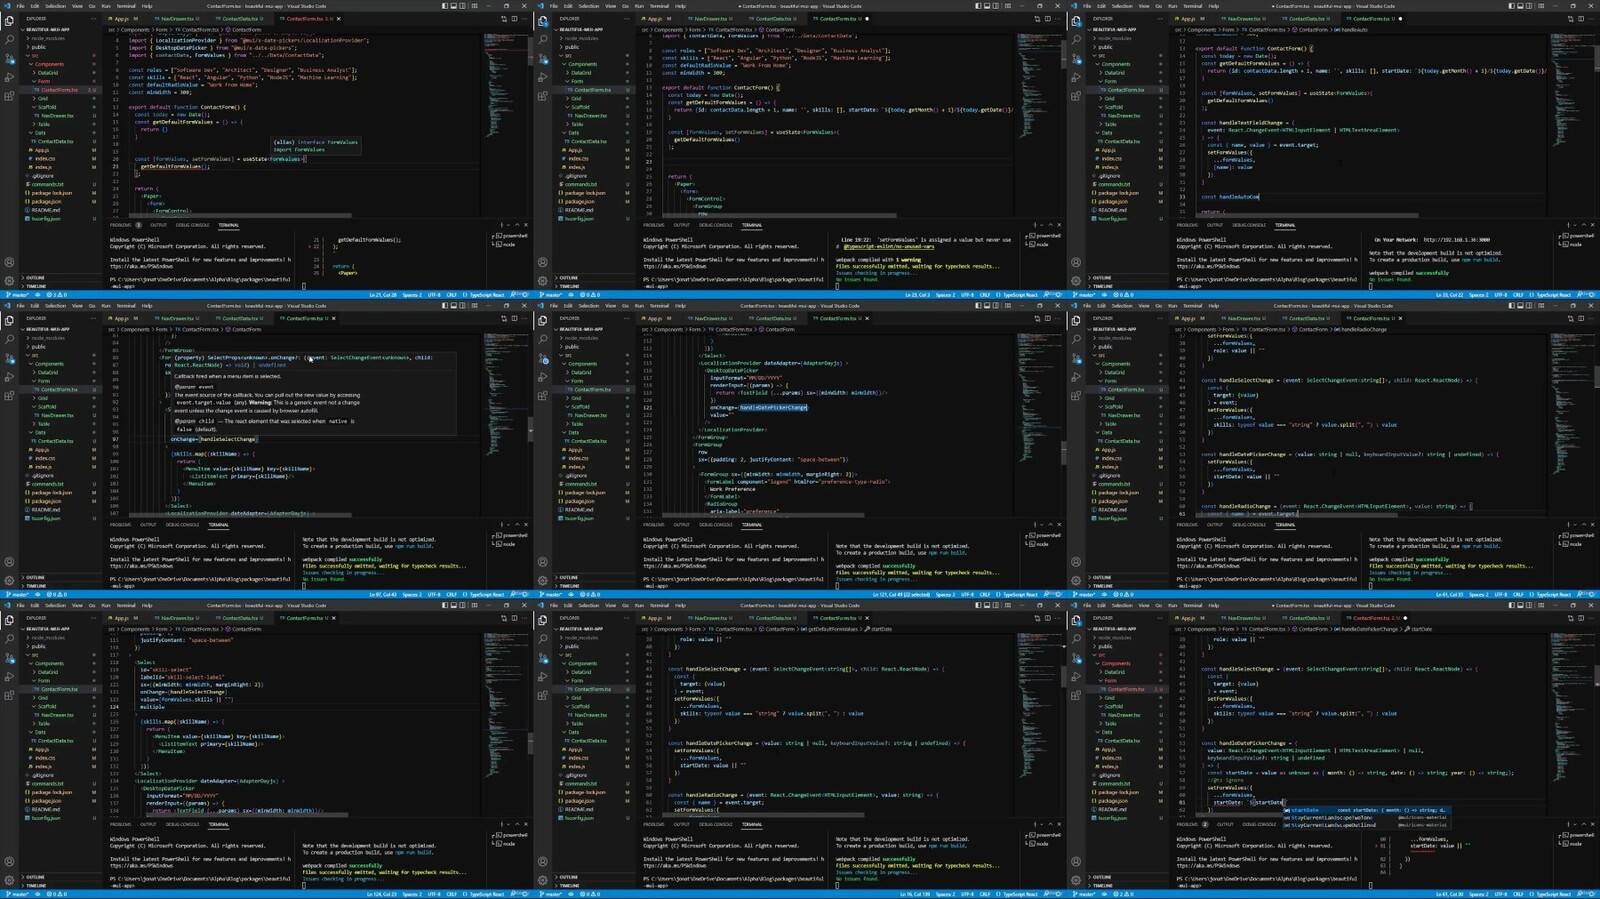Split editor right in the Ln 121 window
This screenshot has height=899, width=1600.
1048,319
